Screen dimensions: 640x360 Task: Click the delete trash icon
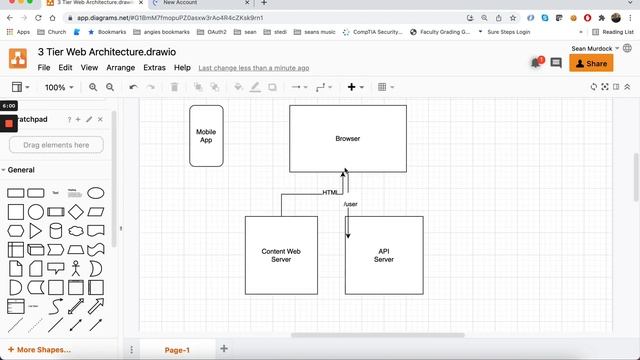click(174, 87)
